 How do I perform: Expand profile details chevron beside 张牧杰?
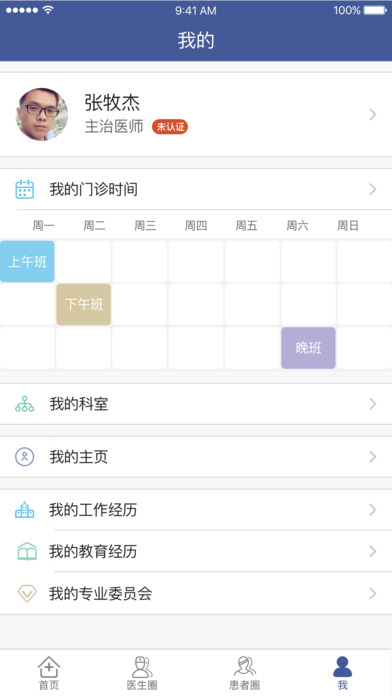373,115
